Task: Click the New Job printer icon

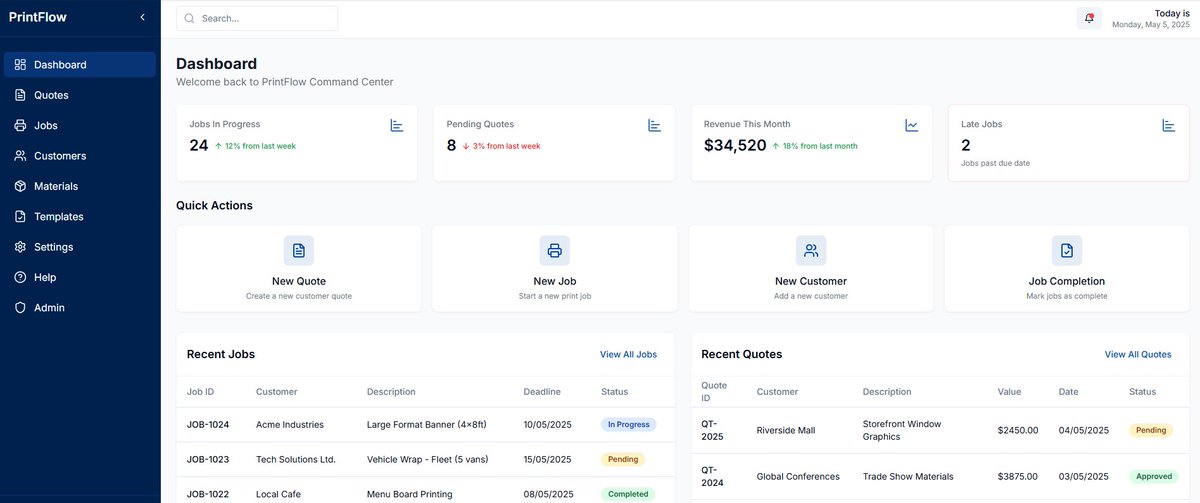Action: point(555,250)
